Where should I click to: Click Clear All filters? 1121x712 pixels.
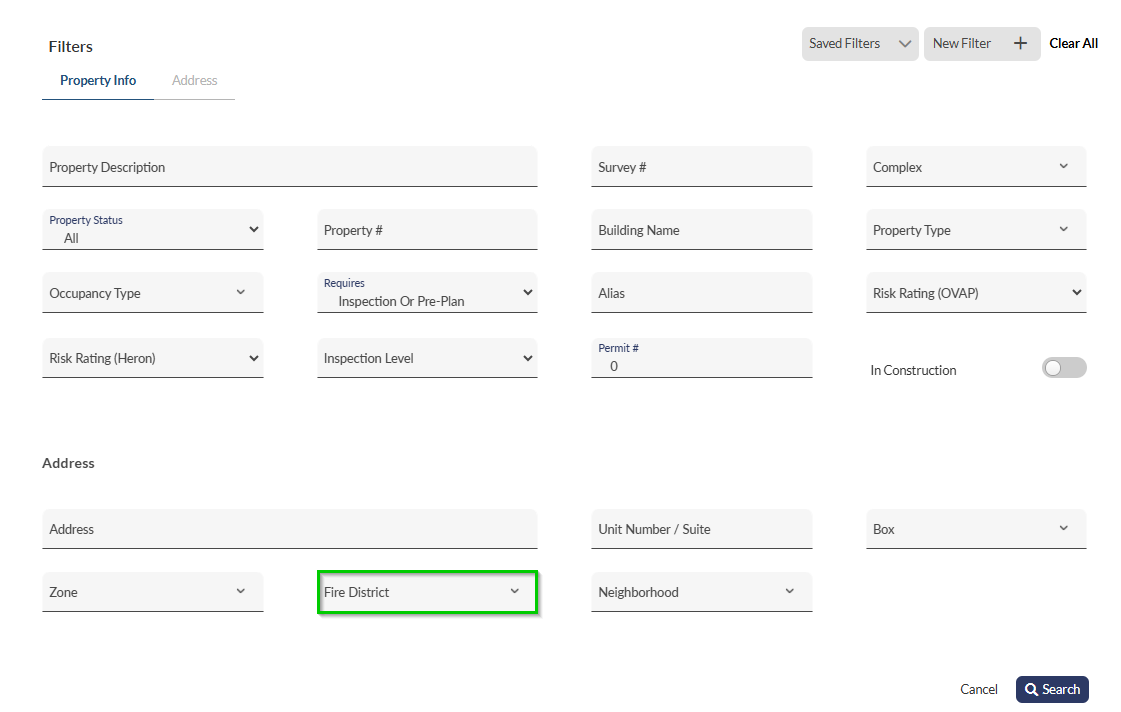(1073, 44)
